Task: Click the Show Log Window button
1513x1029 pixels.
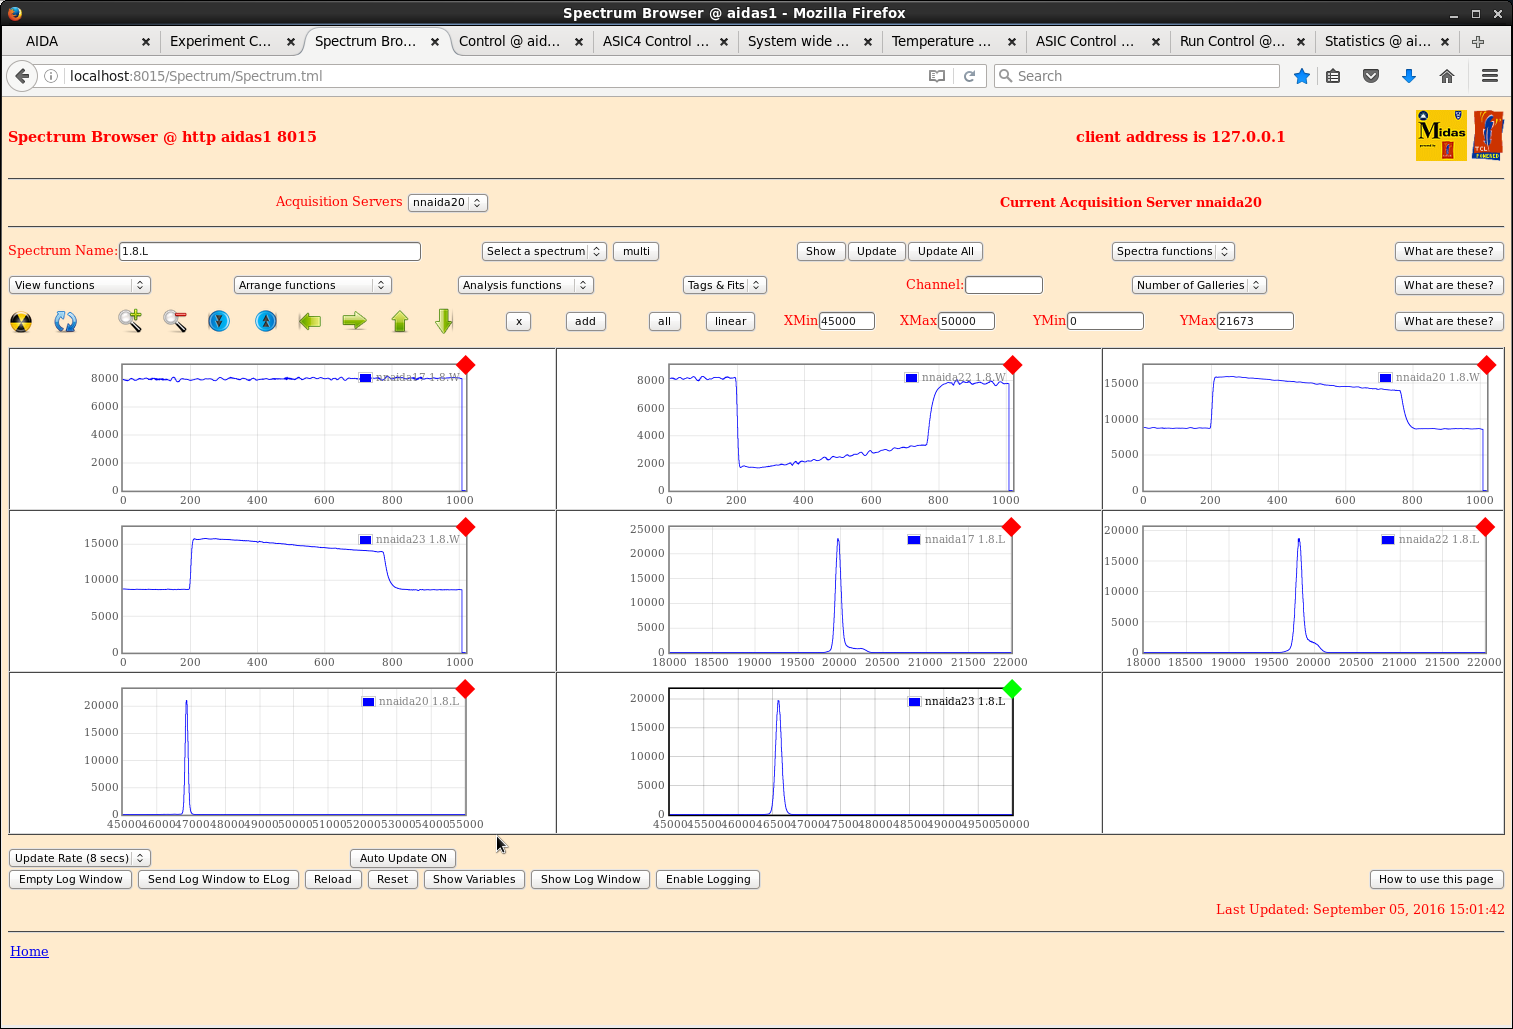Action: [590, 879]
